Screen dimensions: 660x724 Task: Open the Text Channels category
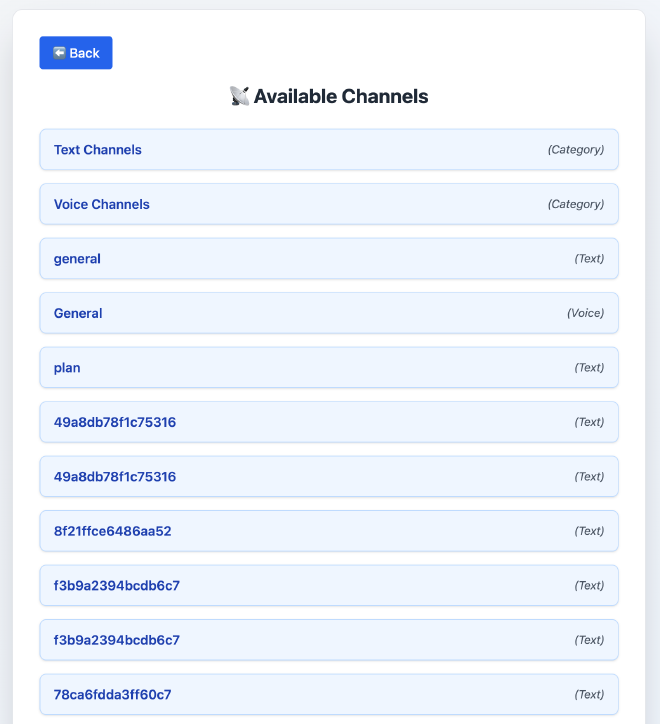(x=98, y=150)
